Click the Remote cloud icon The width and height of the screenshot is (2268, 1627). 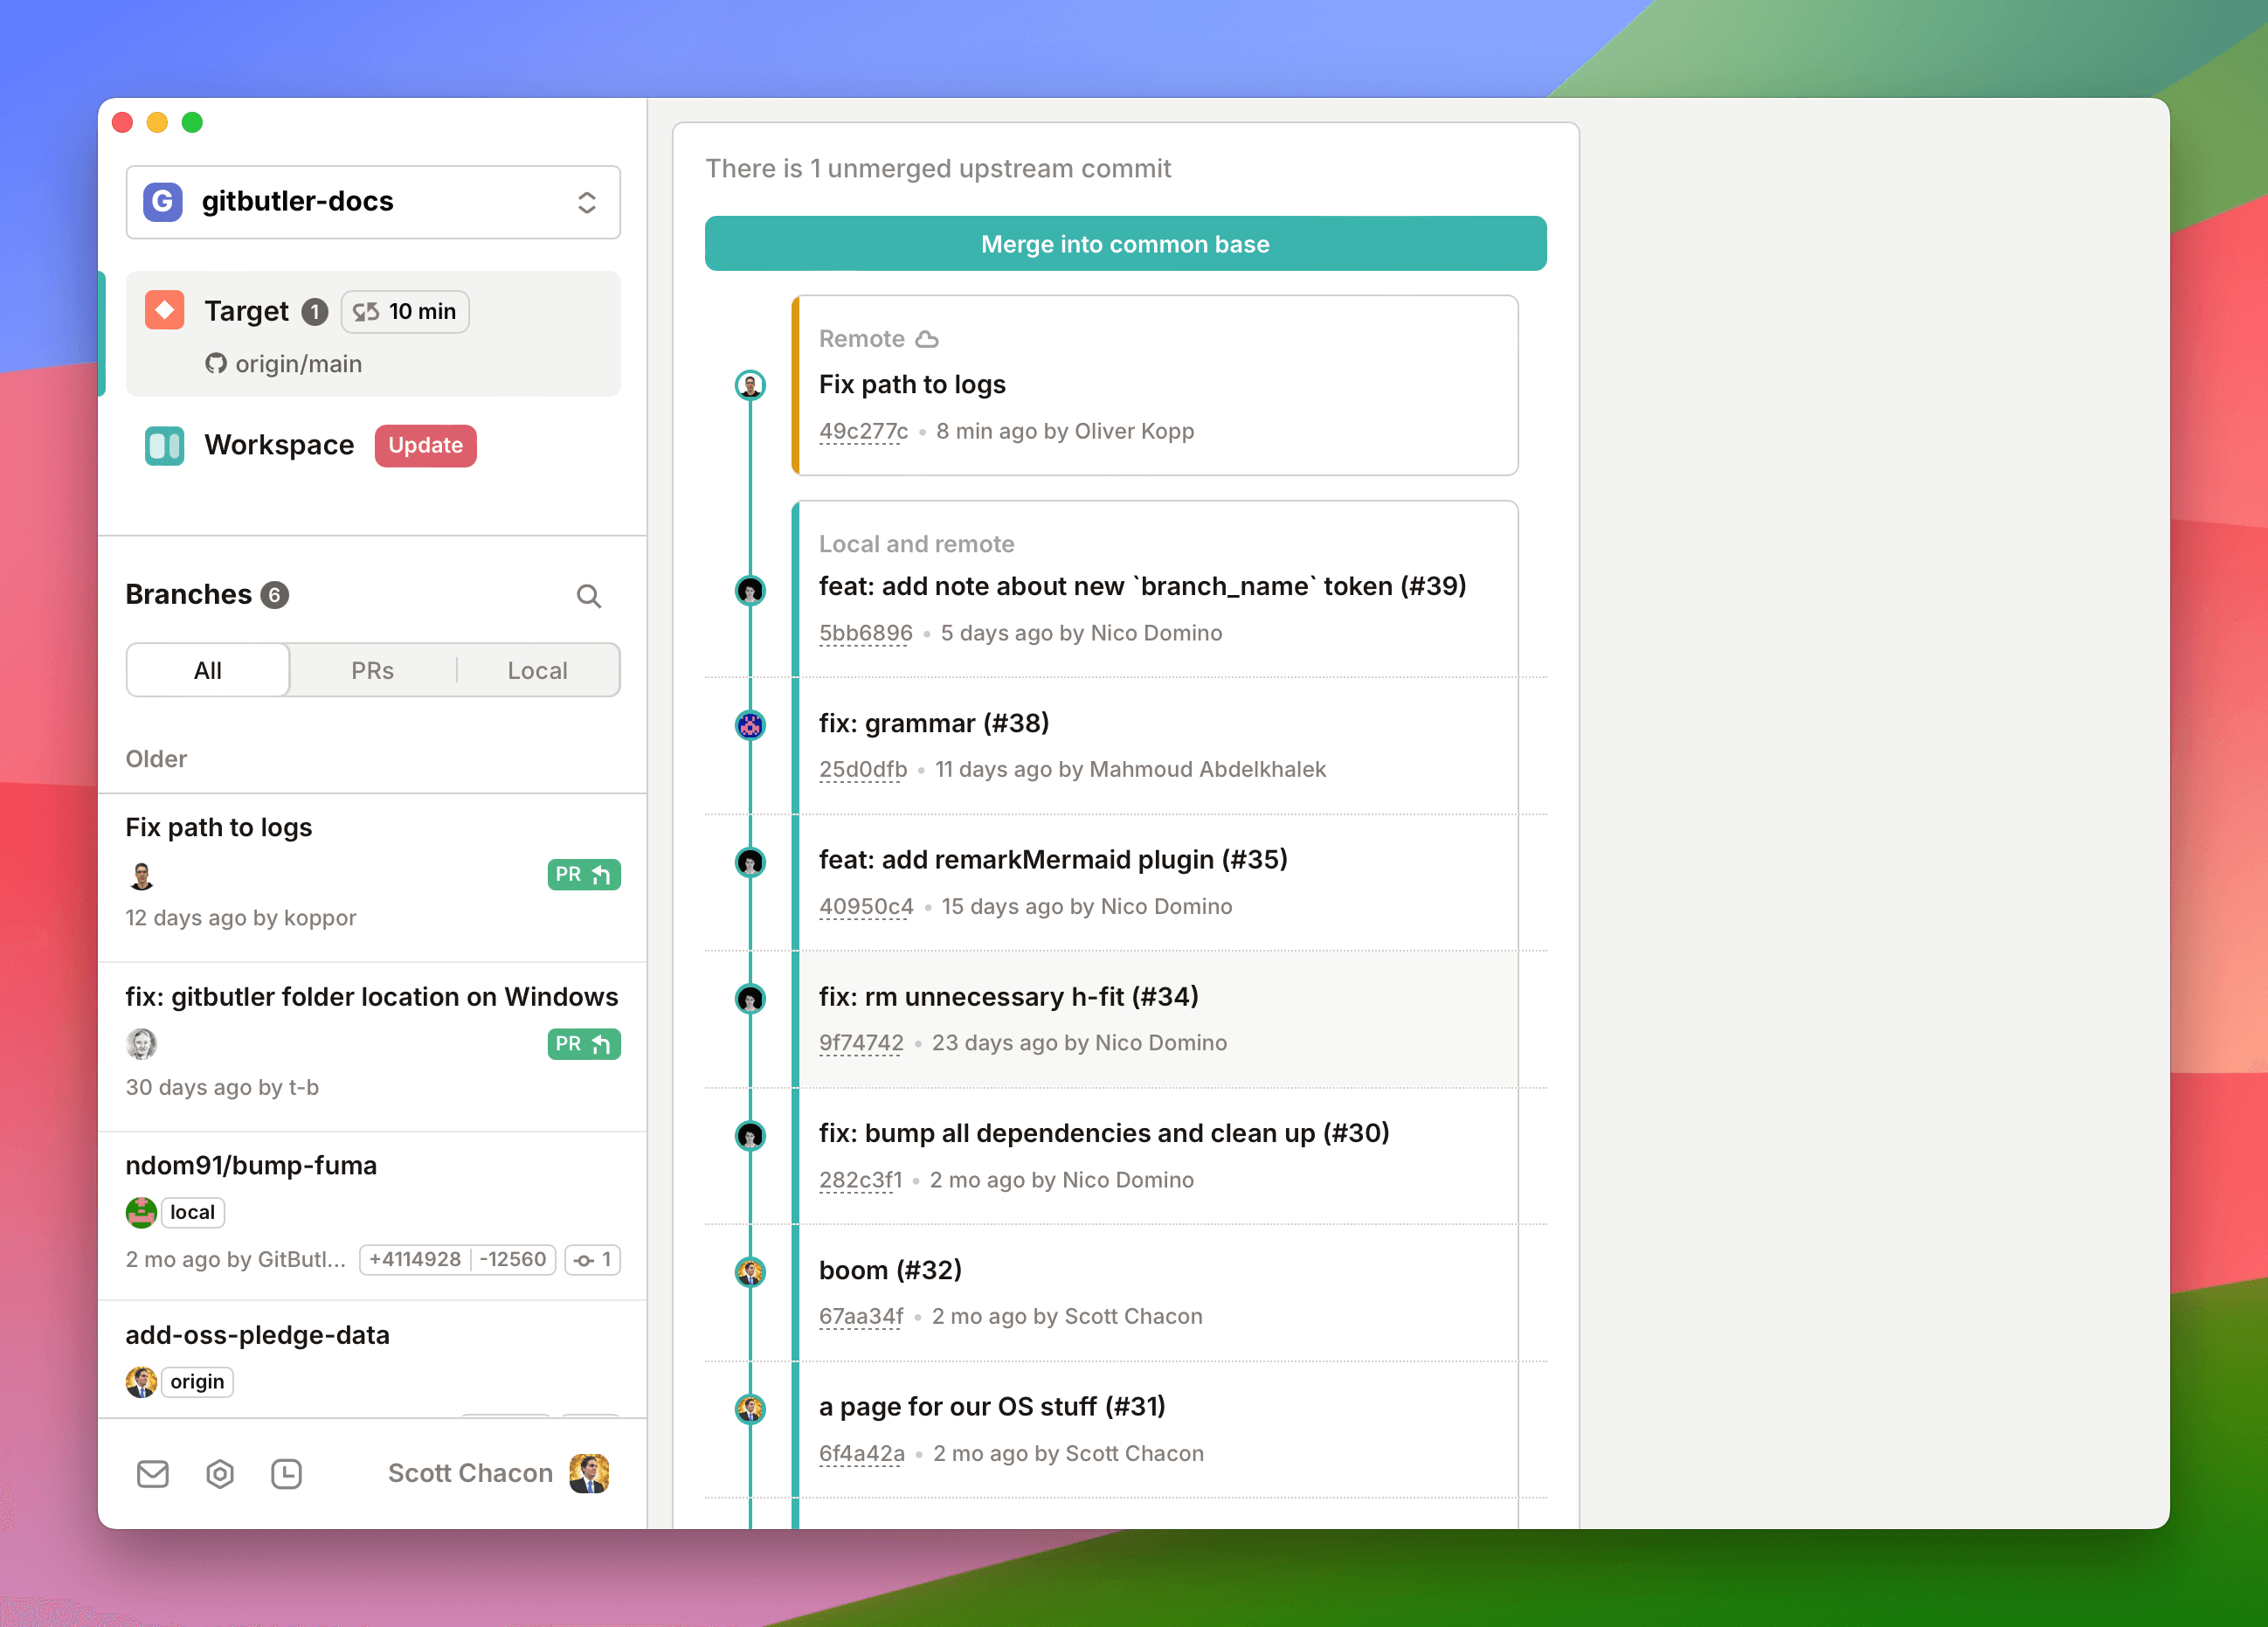click(x=927, y=339)
